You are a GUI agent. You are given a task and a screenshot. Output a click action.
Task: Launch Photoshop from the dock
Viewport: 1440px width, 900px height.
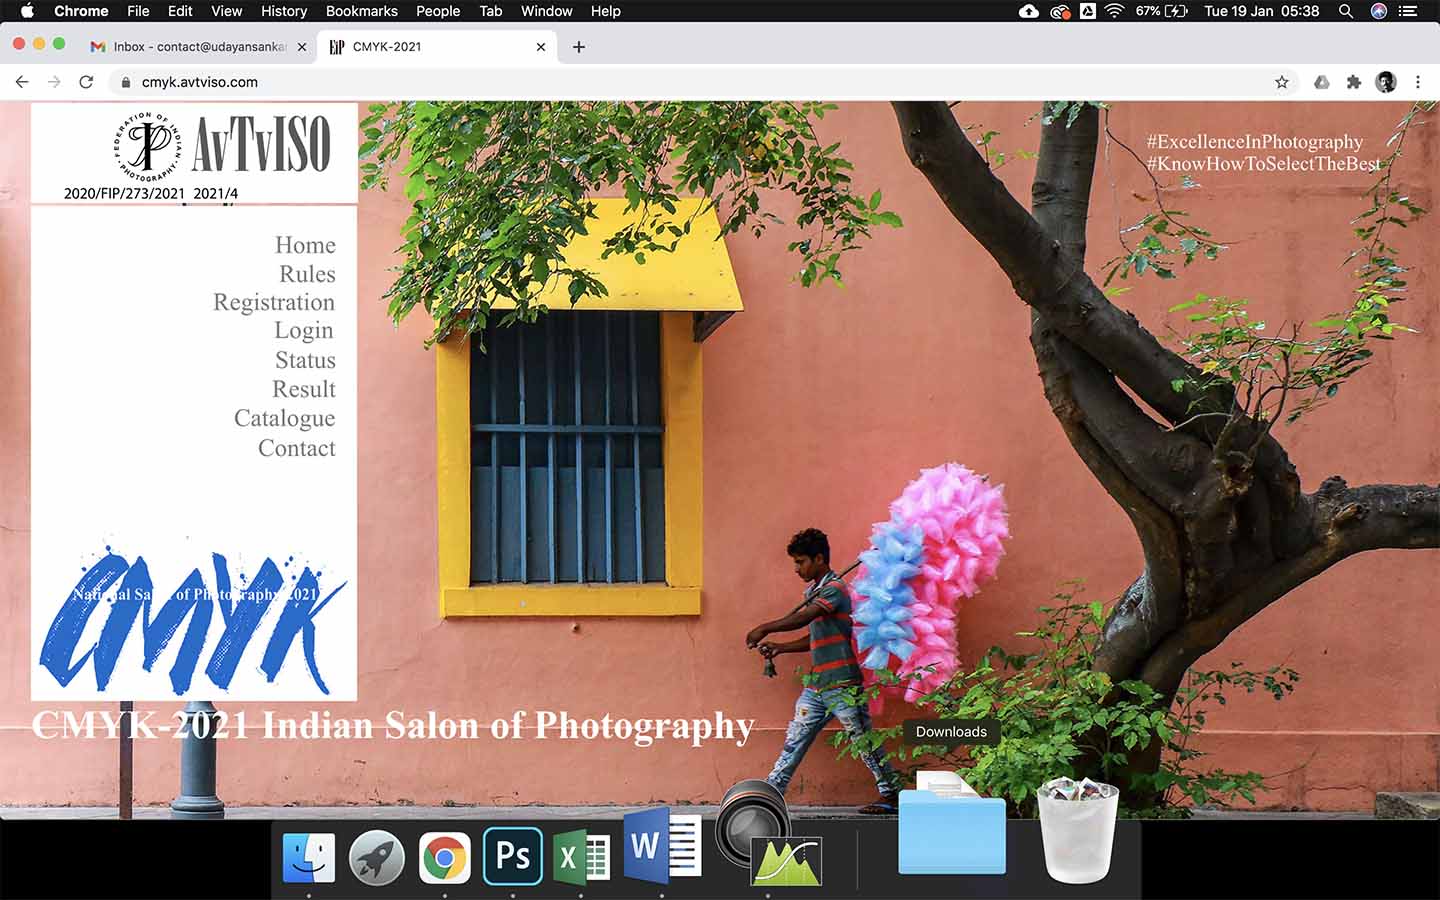pos(513,856)
